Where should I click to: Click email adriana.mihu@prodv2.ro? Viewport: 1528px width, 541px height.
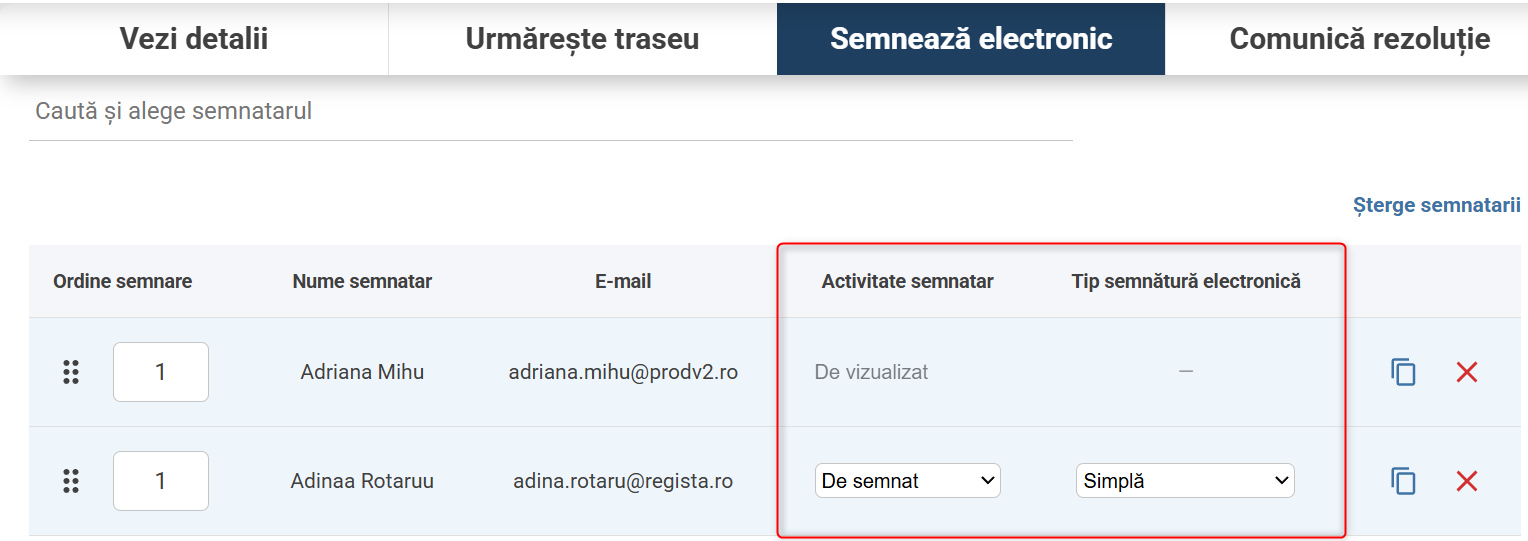(x=623, y=372)
